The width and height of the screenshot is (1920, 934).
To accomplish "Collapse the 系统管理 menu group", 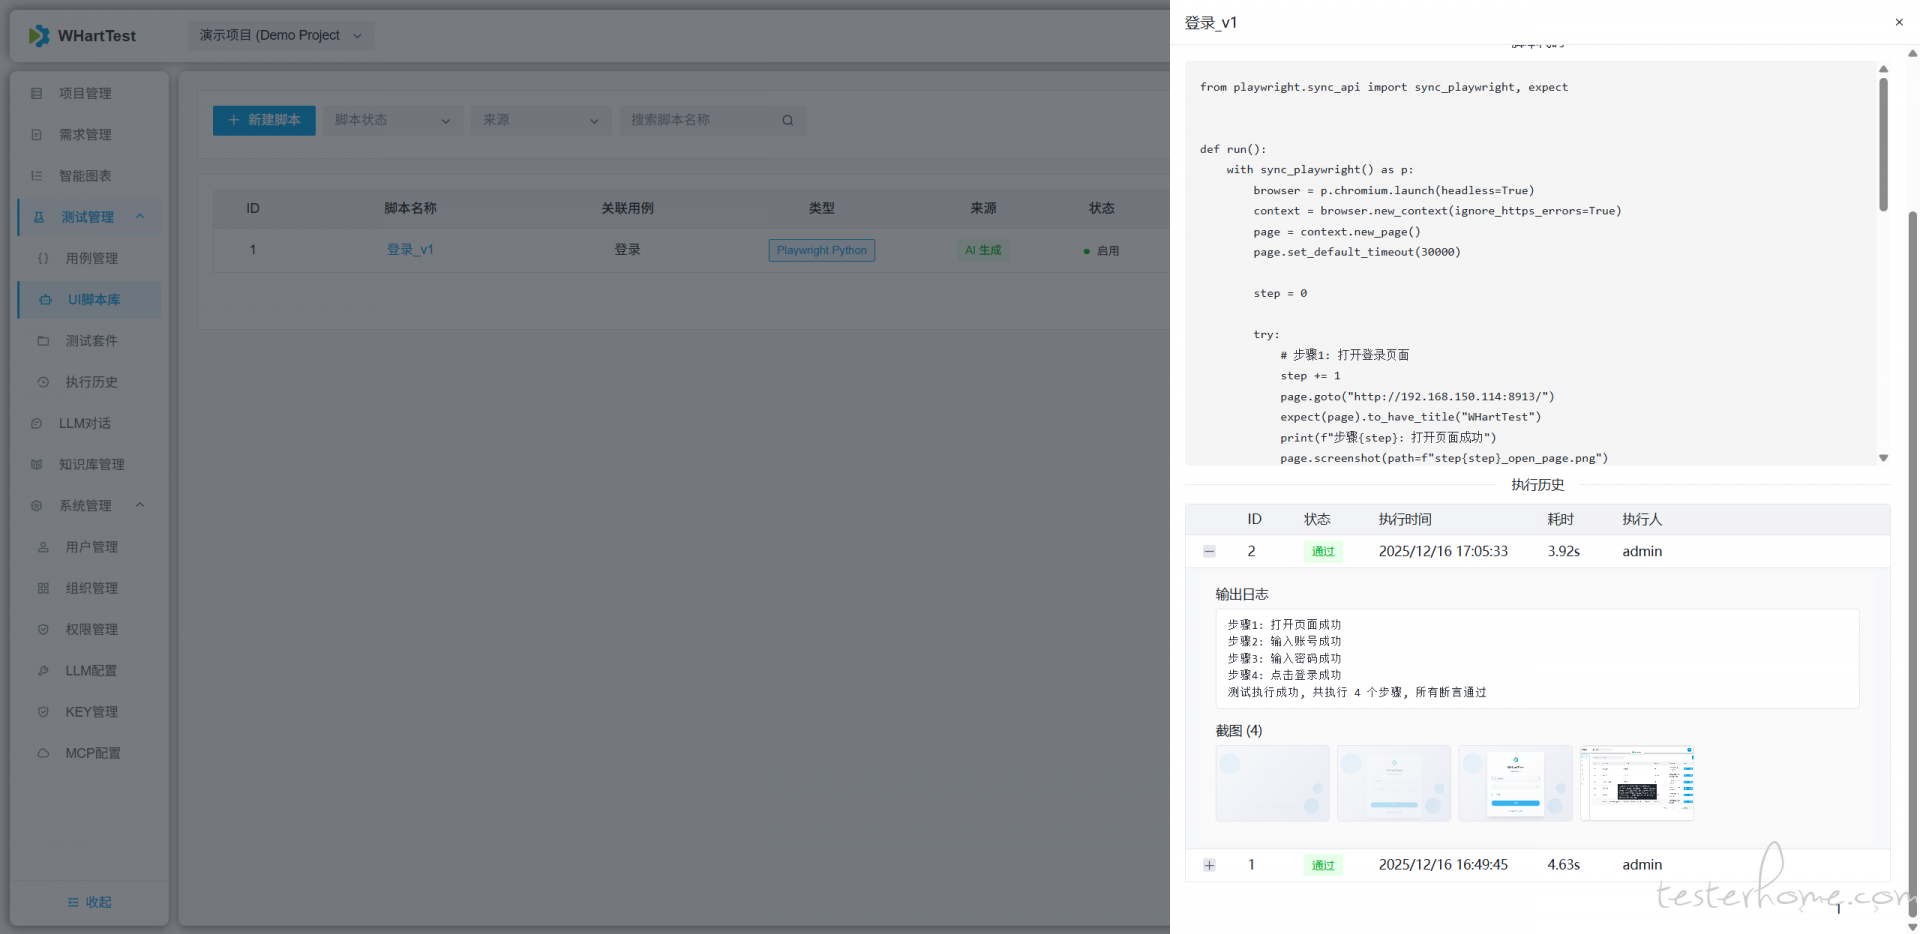I will tap(140, 505).
